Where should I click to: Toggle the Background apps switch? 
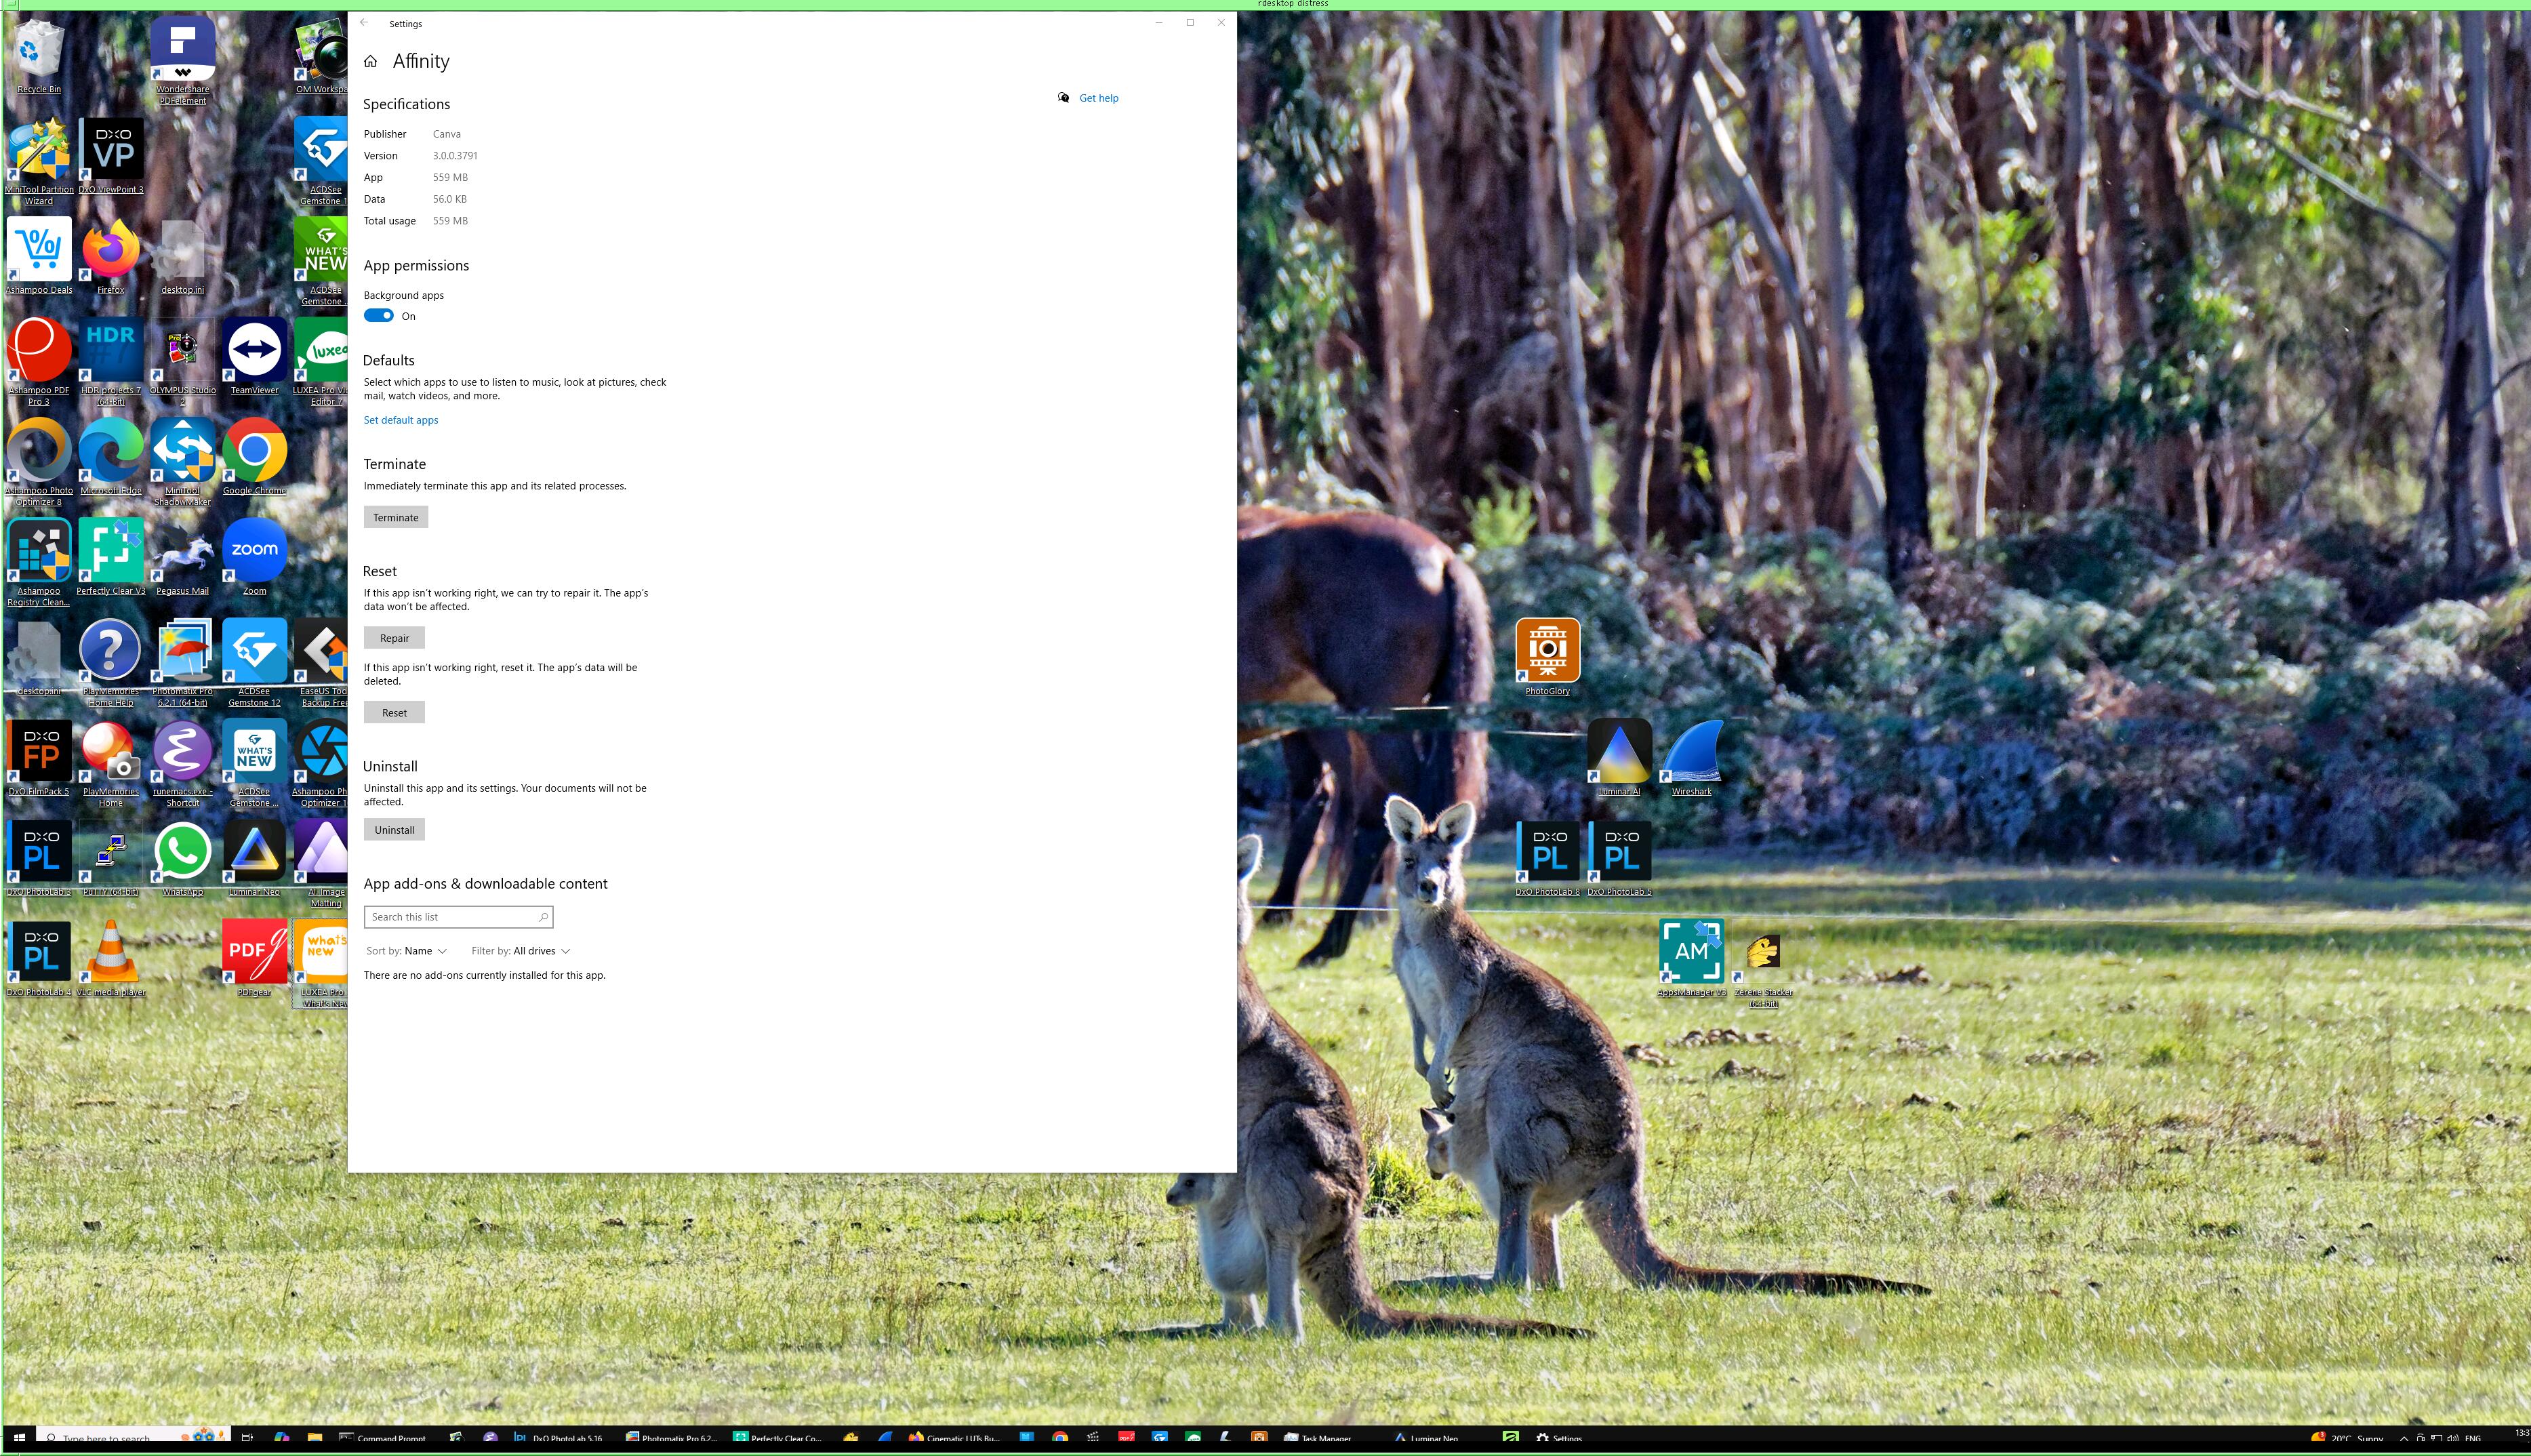(x=379, y=316)
